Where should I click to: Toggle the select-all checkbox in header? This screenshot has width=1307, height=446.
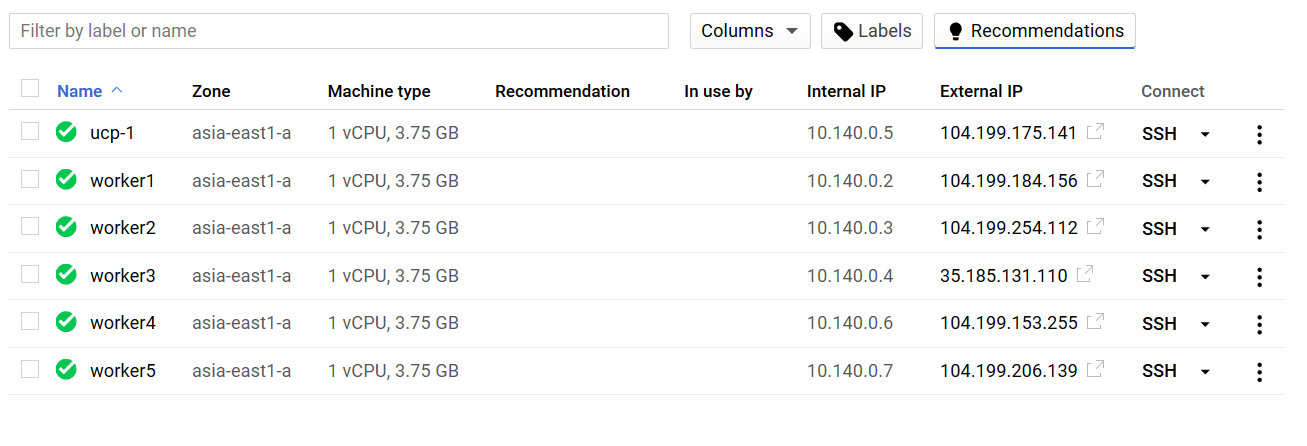click(30, 89)
